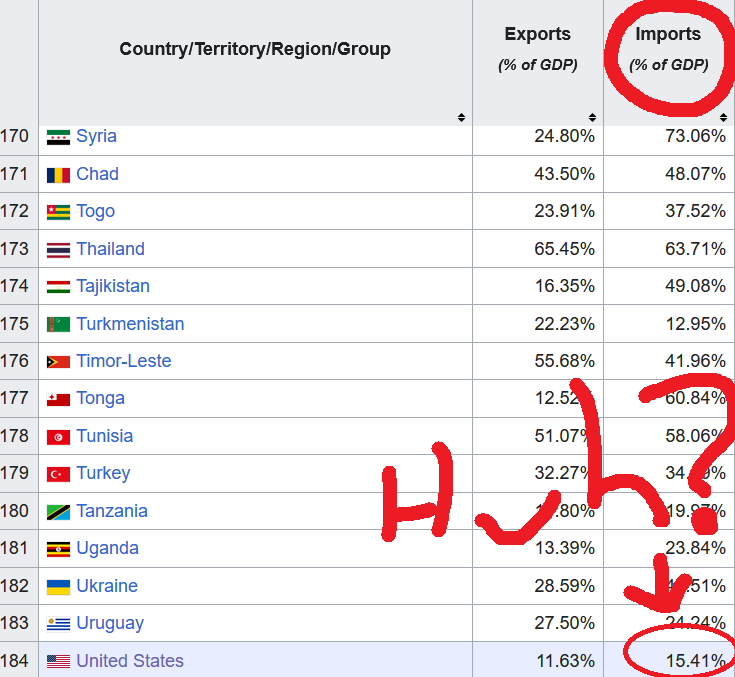Open the Turkey link
735x677 pixels.
[x=103, y=474]
